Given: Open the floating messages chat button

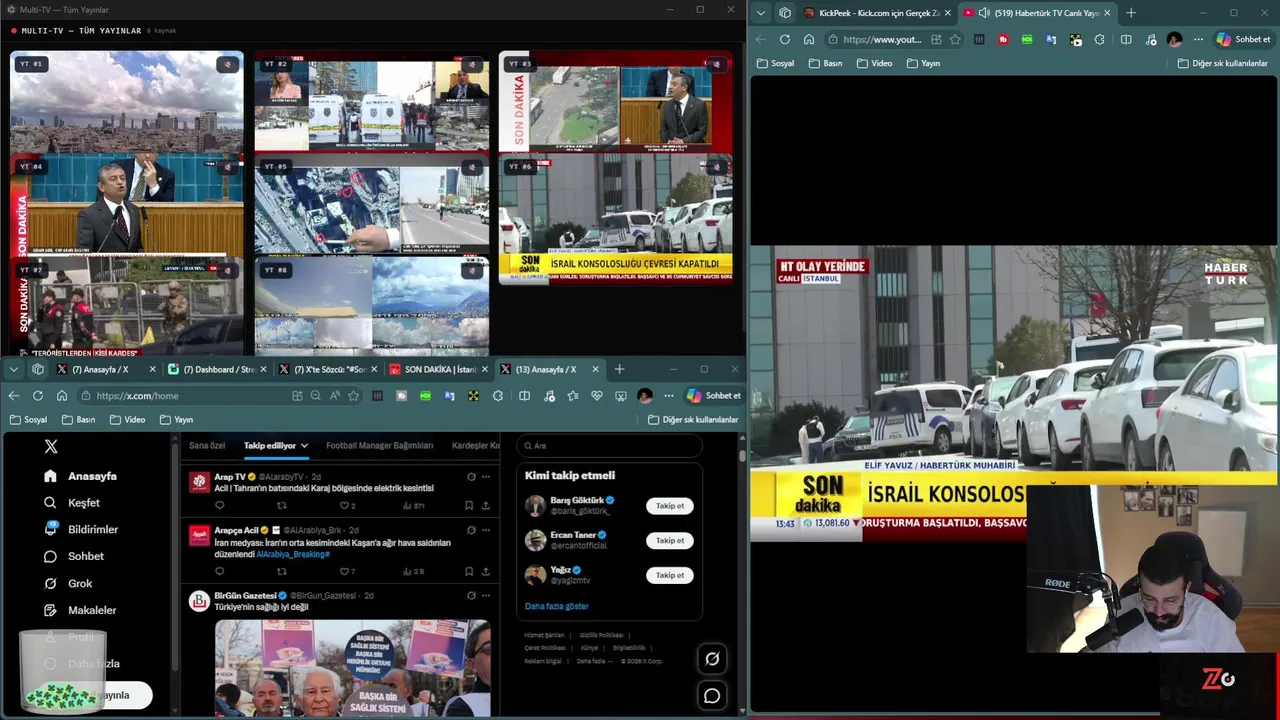Looking at the screenshot, I should tap(712, 696).
